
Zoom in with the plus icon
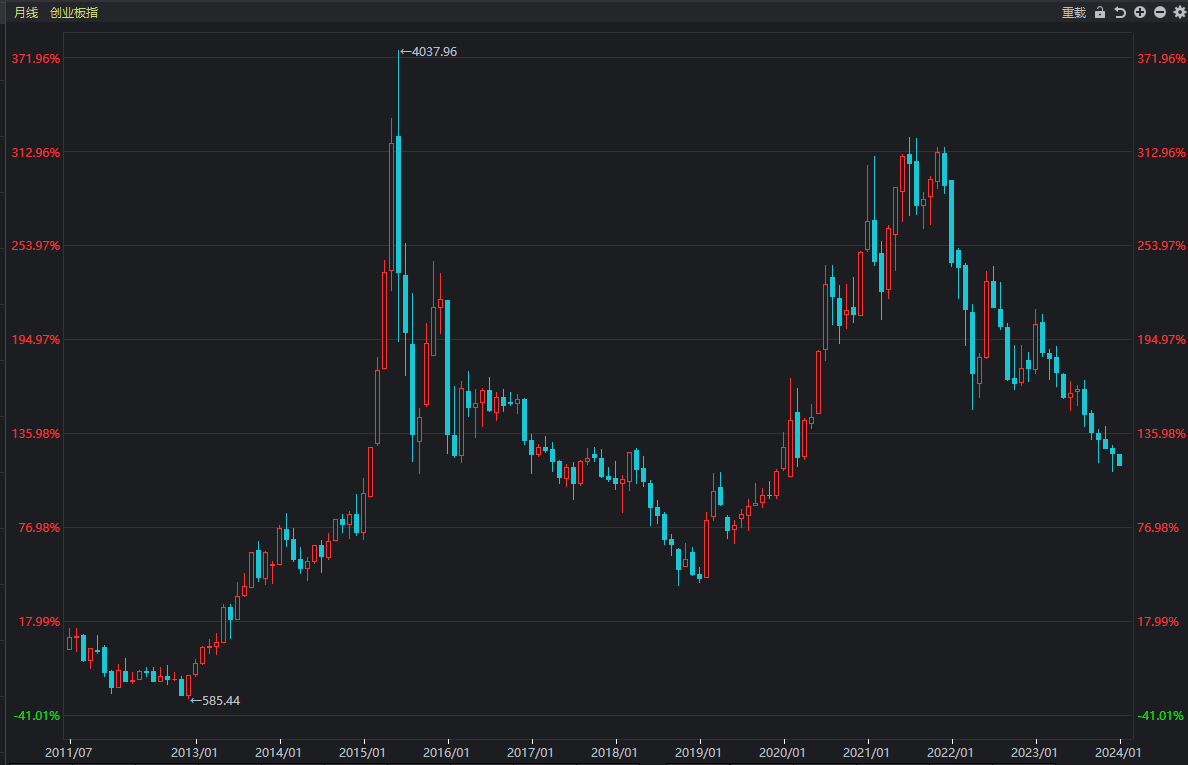pos(1140,12)
